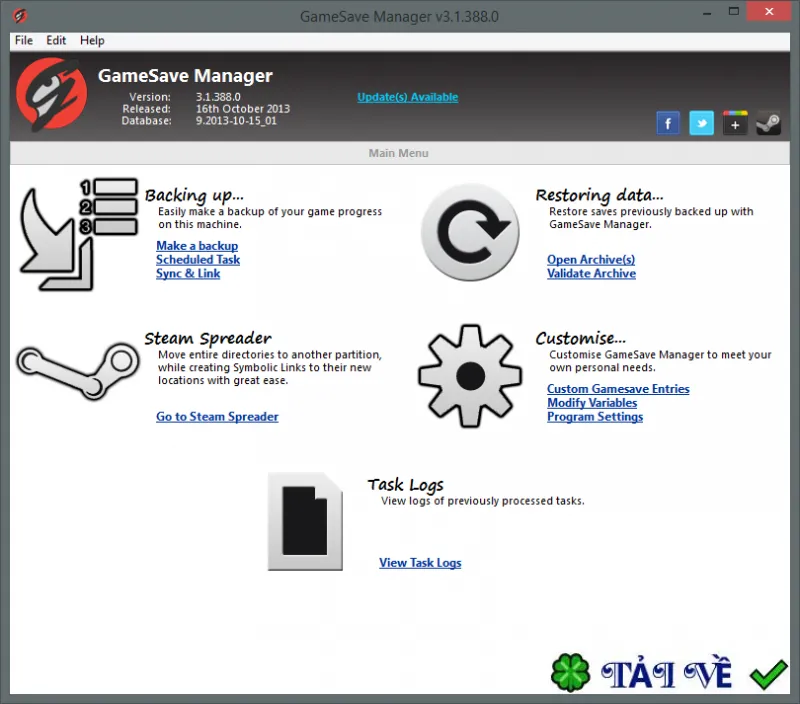Viewport: 800px width, 704px height.
Task: Open the File menu
Action: coord(23,40)
